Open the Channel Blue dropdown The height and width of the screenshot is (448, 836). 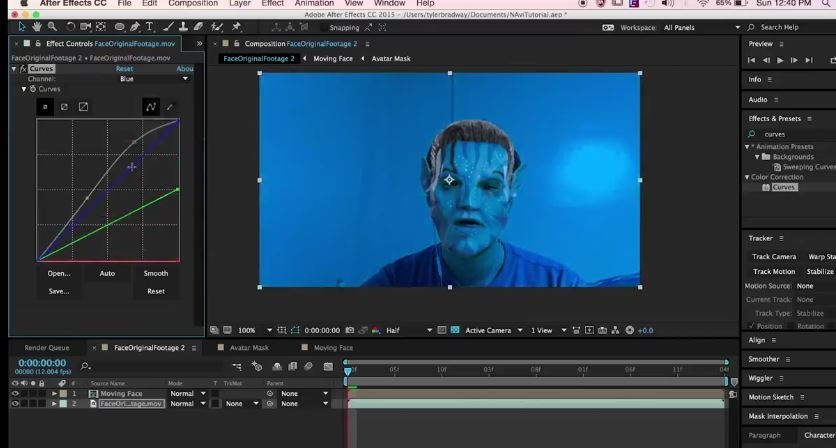point(154,79)
